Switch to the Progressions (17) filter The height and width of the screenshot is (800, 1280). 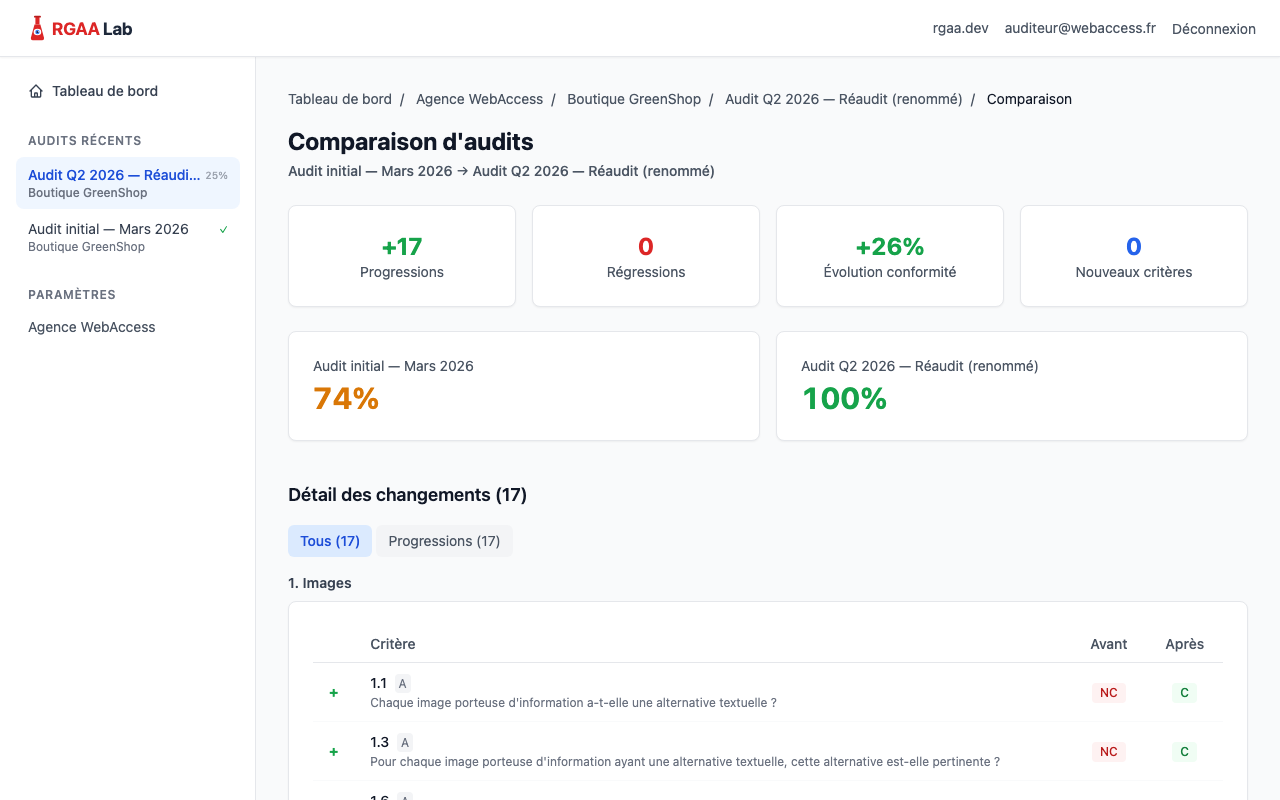[444, 540]
